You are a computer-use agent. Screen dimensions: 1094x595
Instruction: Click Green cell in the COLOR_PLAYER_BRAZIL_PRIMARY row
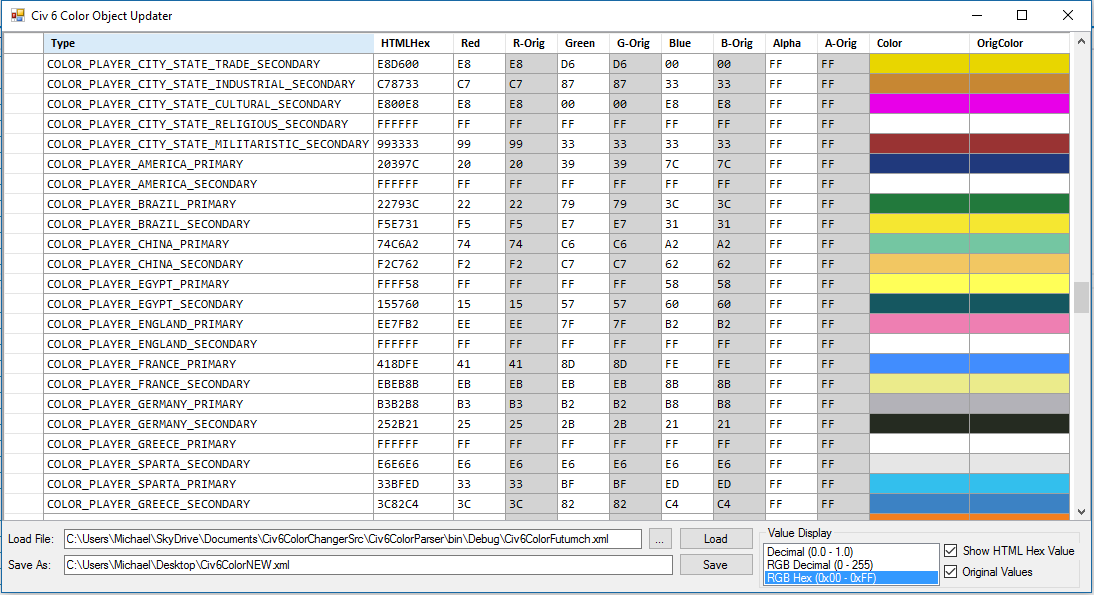click(x=583, y=204)
